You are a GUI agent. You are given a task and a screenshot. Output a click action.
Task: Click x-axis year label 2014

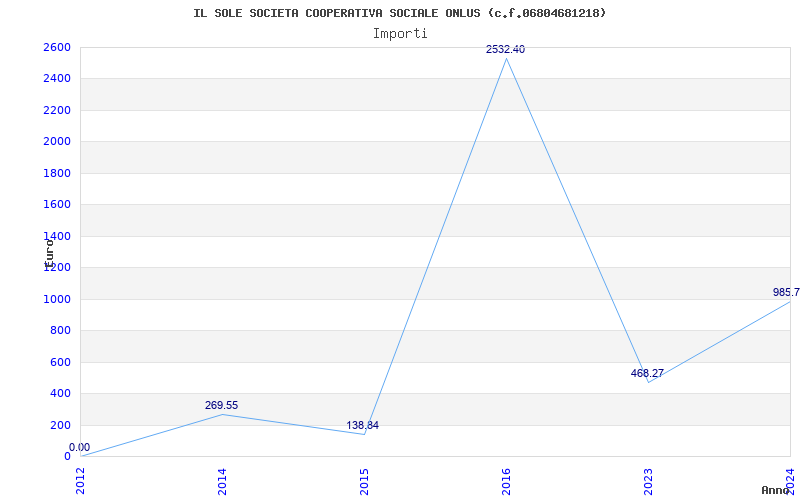tap(222, 481)
